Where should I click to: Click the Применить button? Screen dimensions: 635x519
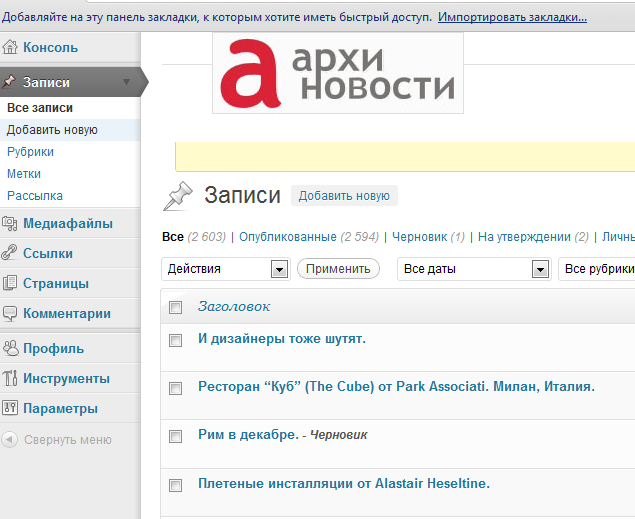(x=338, y=269)
